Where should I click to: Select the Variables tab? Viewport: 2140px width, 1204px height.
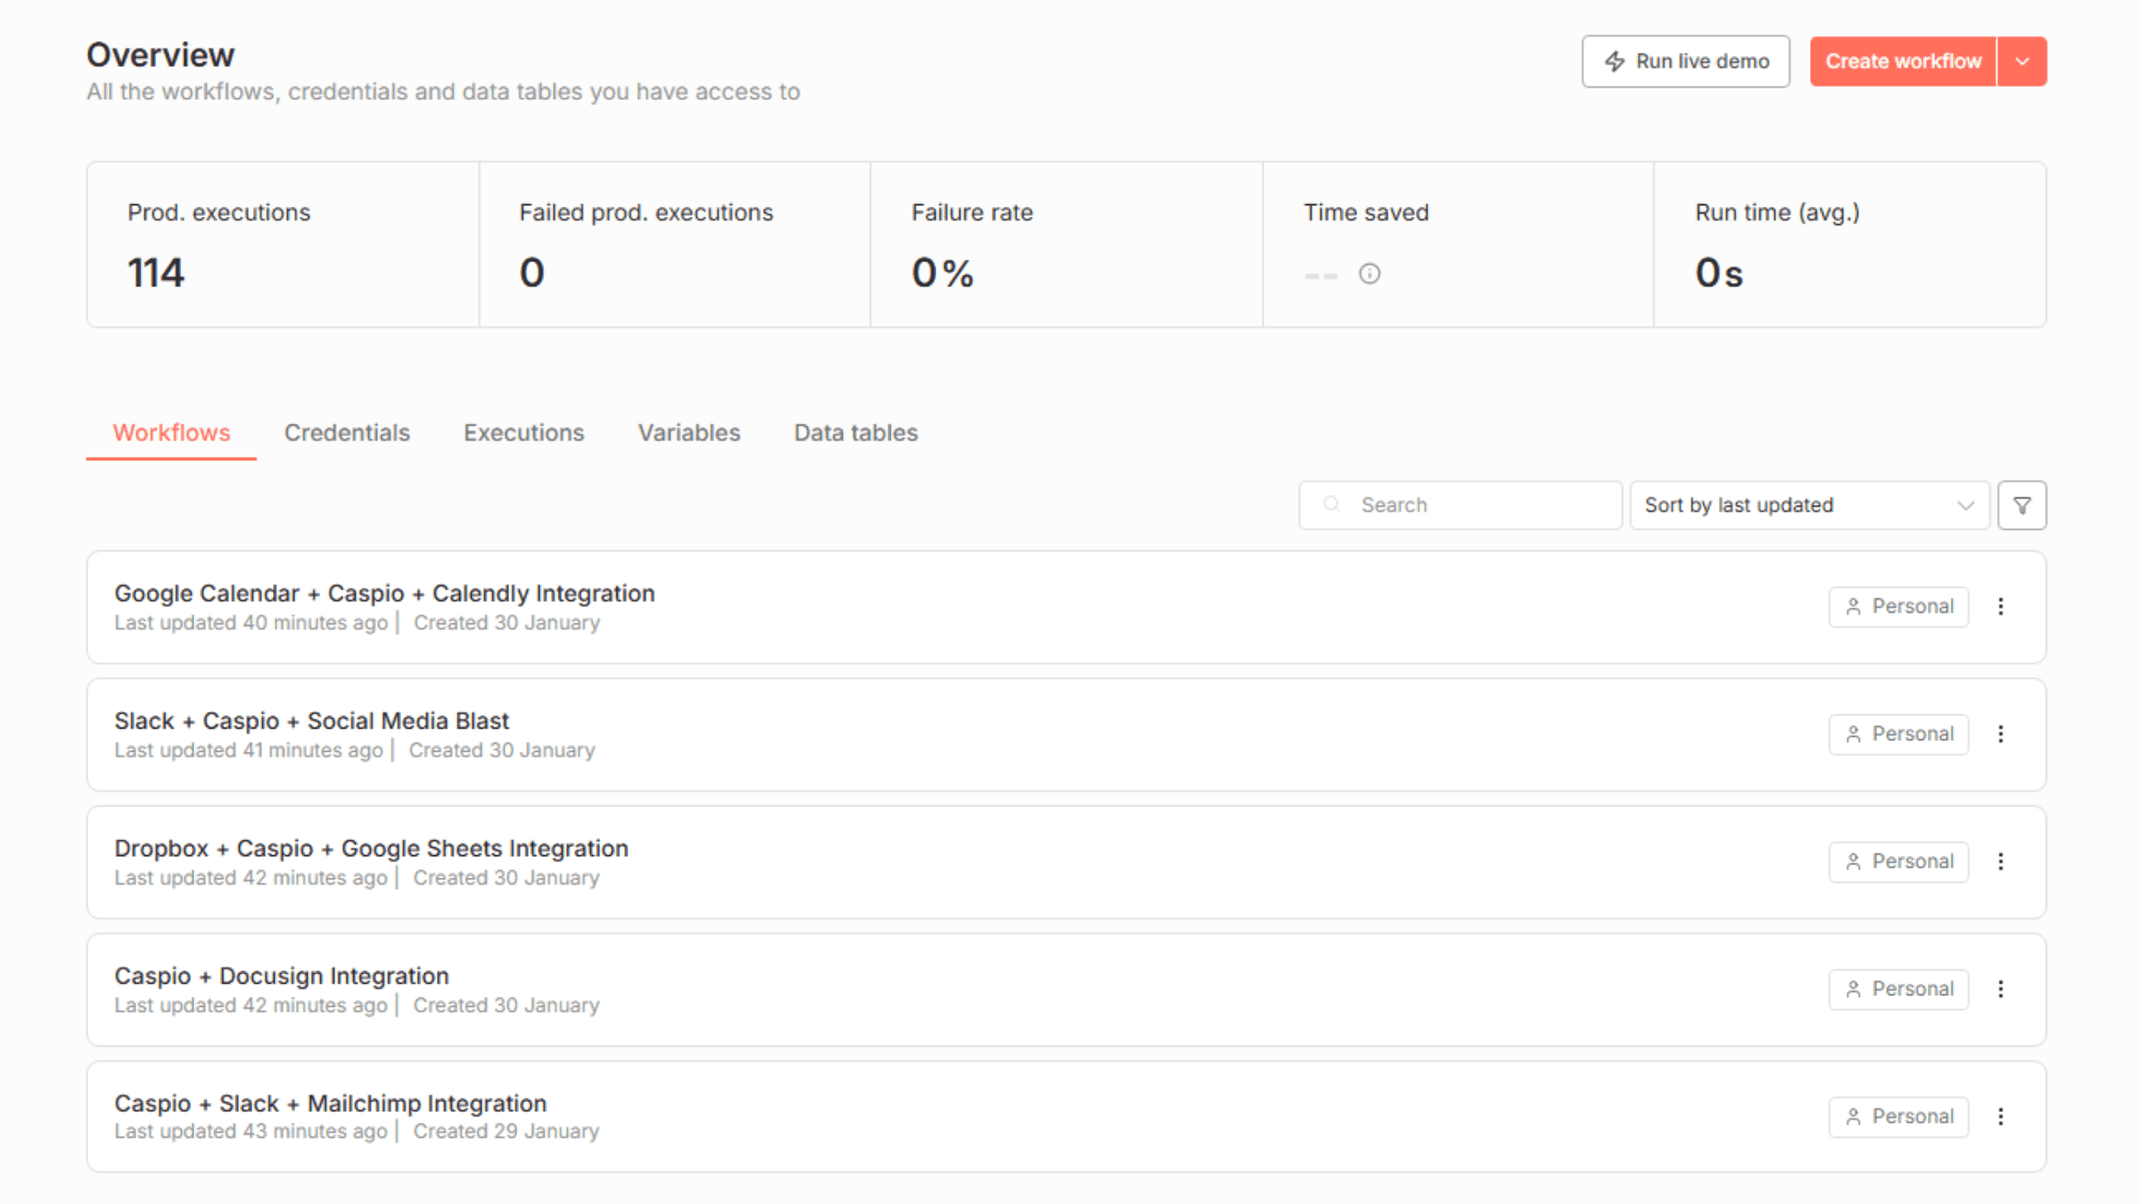coord(688,432)
